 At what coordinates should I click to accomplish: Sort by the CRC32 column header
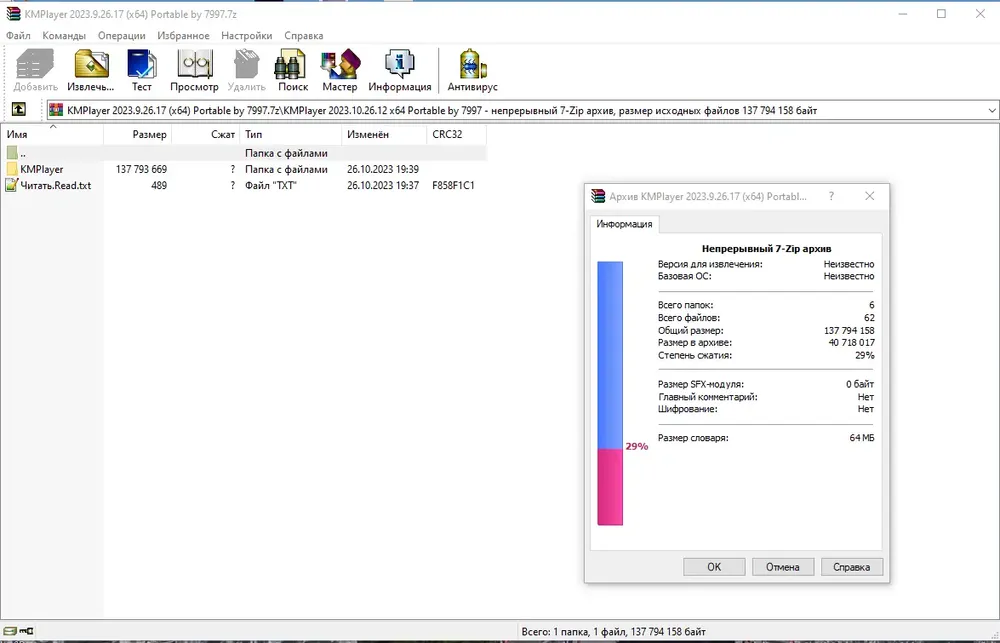coord(457,135)
